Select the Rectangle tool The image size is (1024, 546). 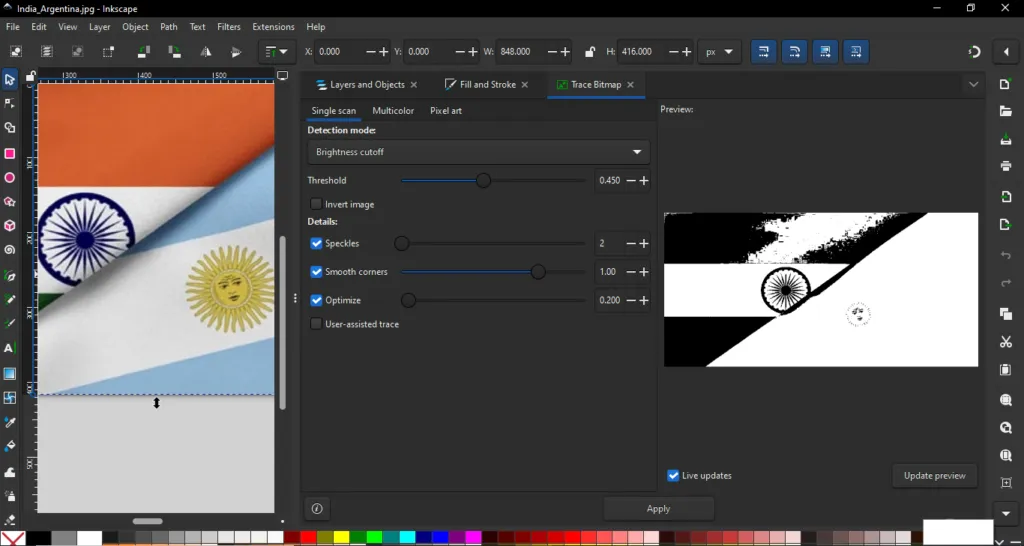click(x=9, y=153)
